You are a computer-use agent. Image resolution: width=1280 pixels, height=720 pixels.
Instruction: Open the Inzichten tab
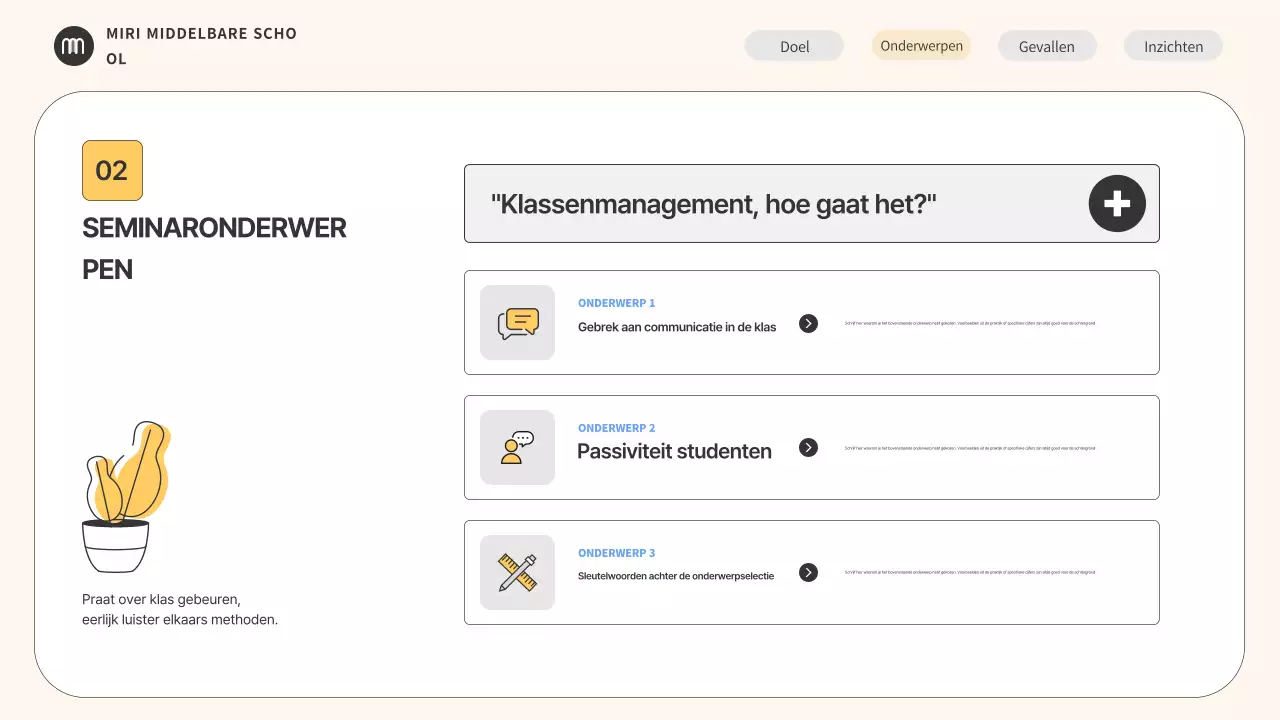coord(1173,46)
